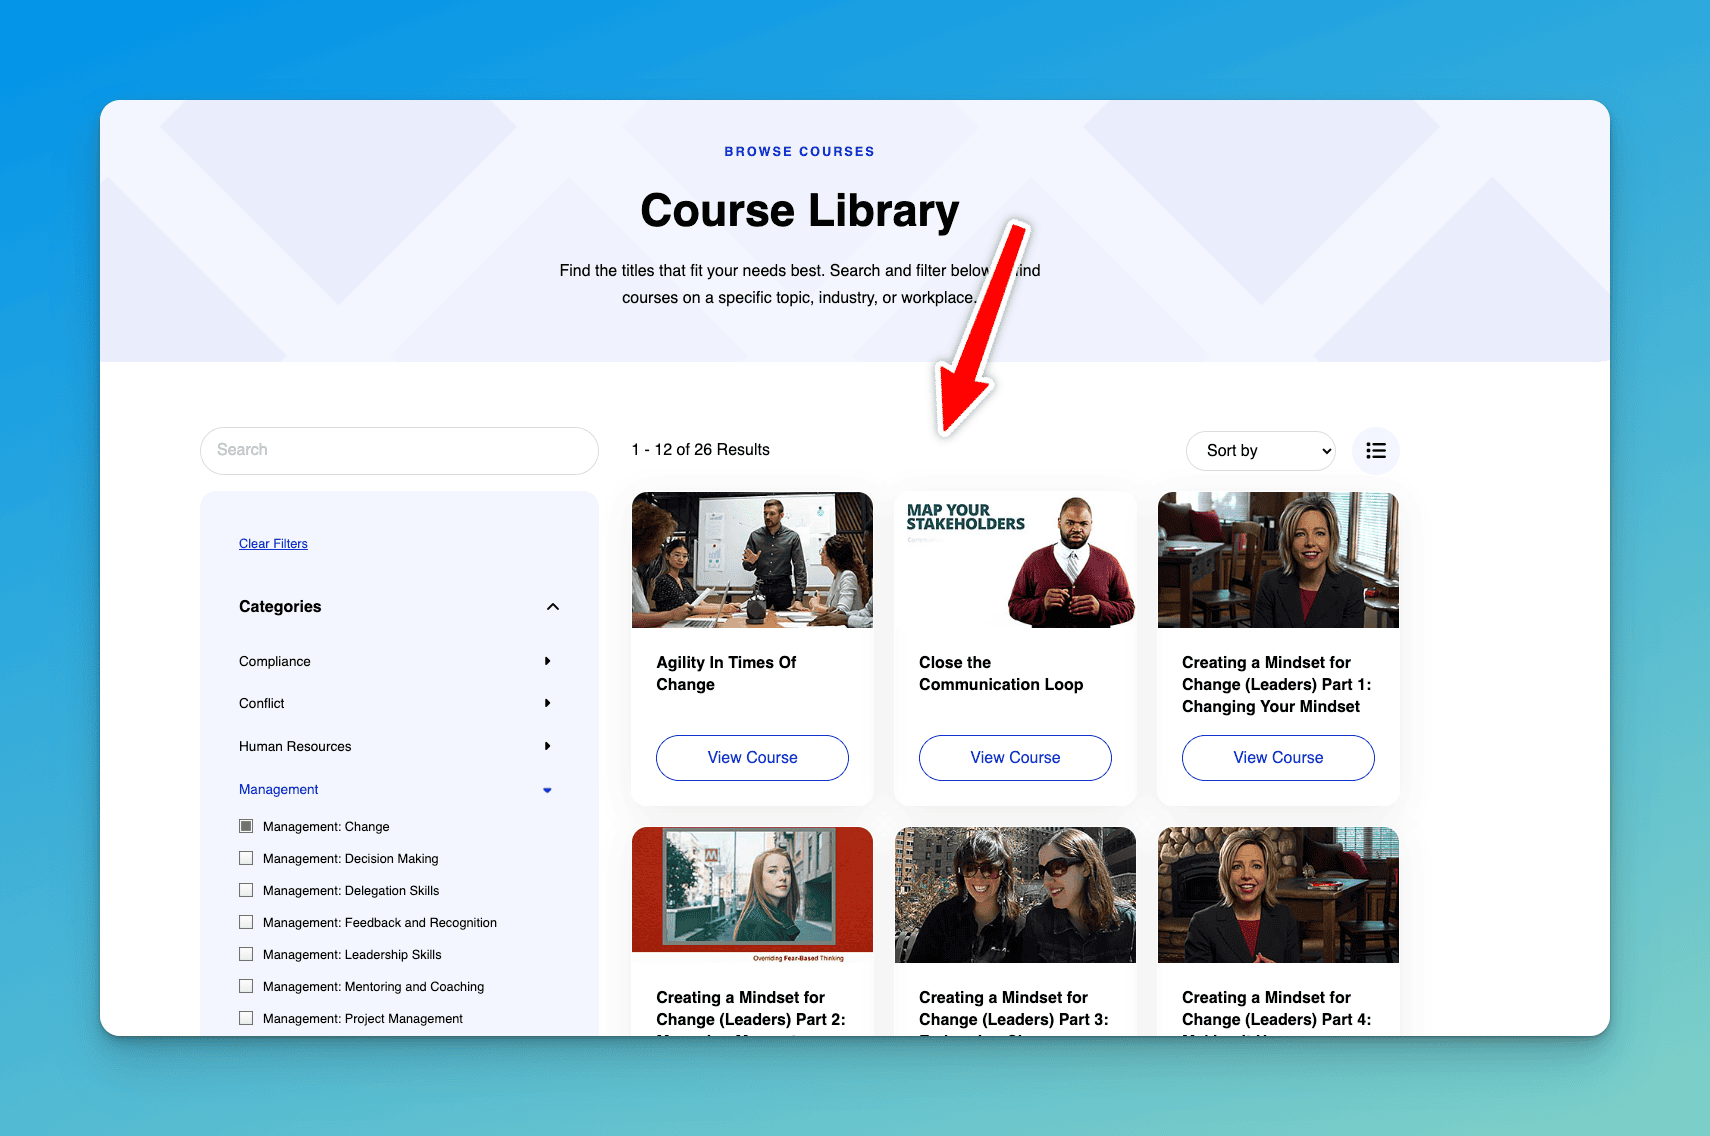Image resolution: width=1710 pixels, height=1136 pixels.
Task: Uncheck Management: Change filter
Action: coord(246,826)
